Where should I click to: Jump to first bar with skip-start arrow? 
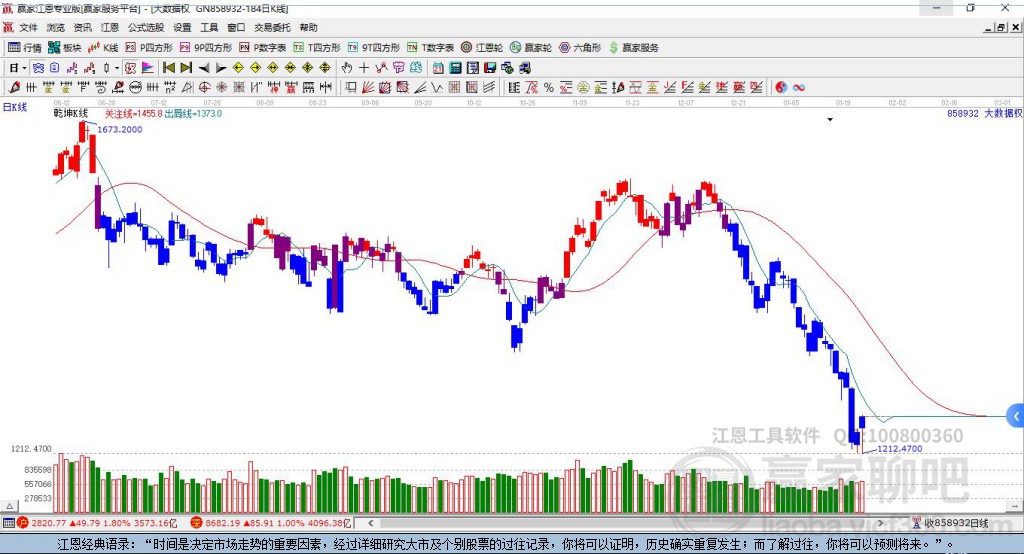[x=169, y=68]
